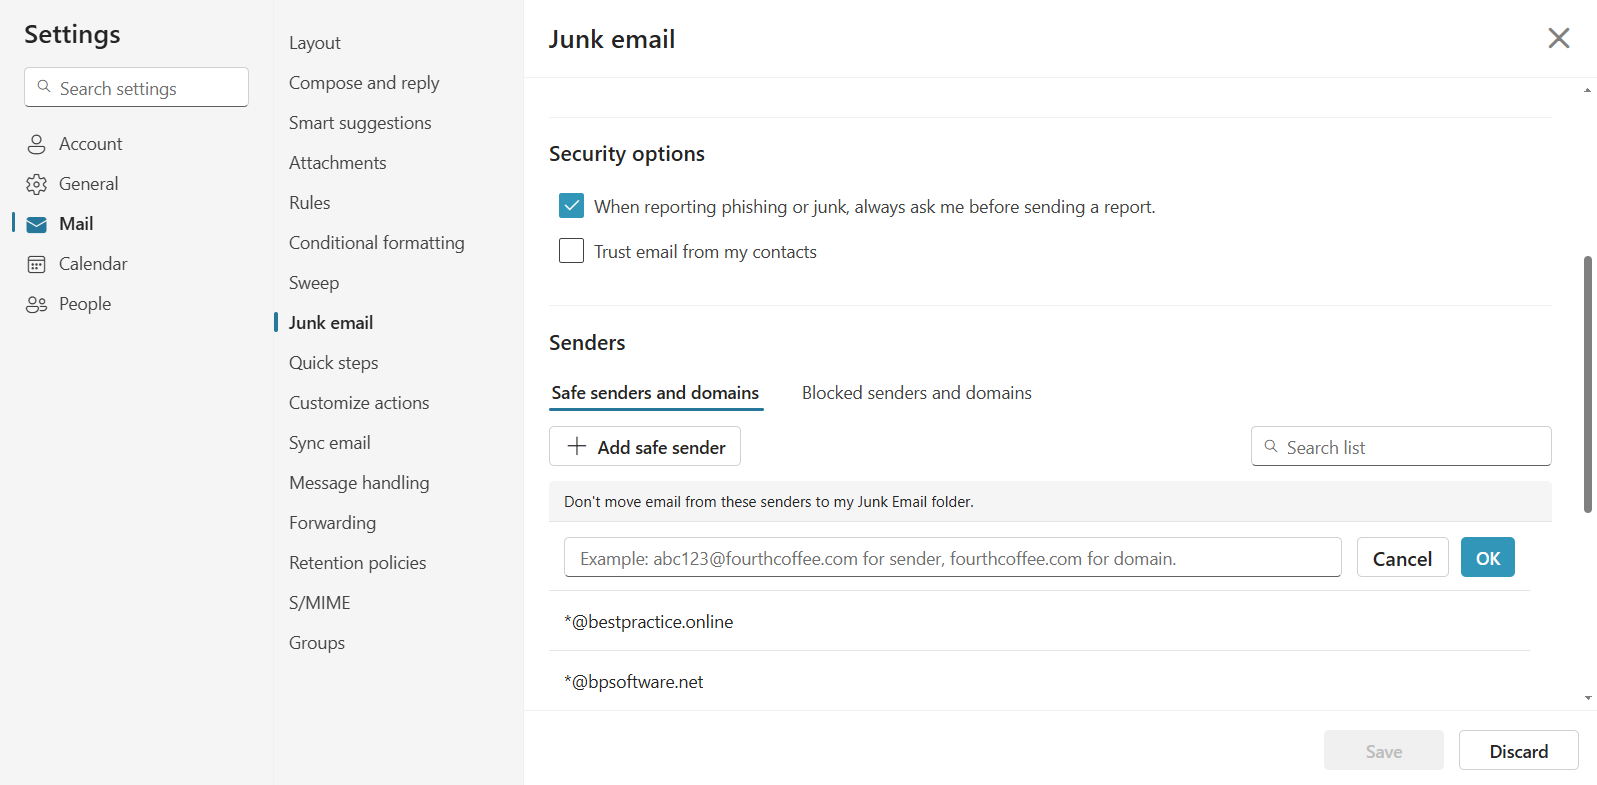Viewport: 1597px width, 785px height.
Task: Click the scroll up arrow
Action: click(x=1587, y=91)
